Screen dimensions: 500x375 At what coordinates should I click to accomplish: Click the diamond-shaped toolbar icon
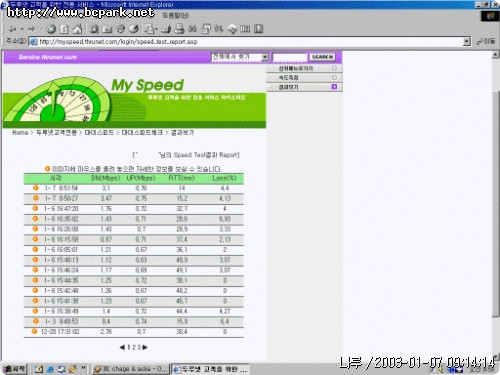coord(232,29)
